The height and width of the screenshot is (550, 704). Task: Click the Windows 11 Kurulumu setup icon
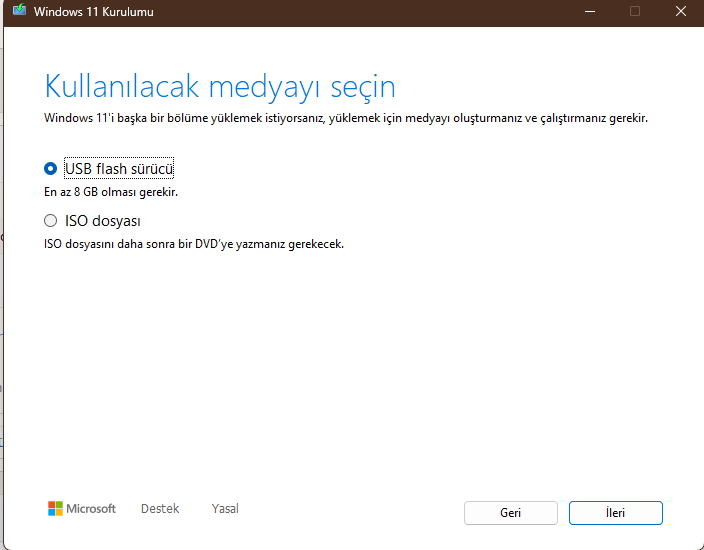click(19, 10)
